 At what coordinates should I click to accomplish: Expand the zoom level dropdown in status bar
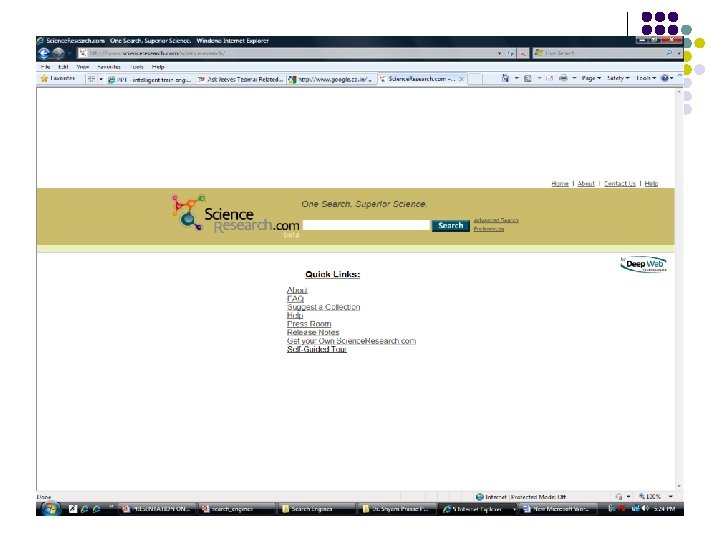click(x=670, y=496)
